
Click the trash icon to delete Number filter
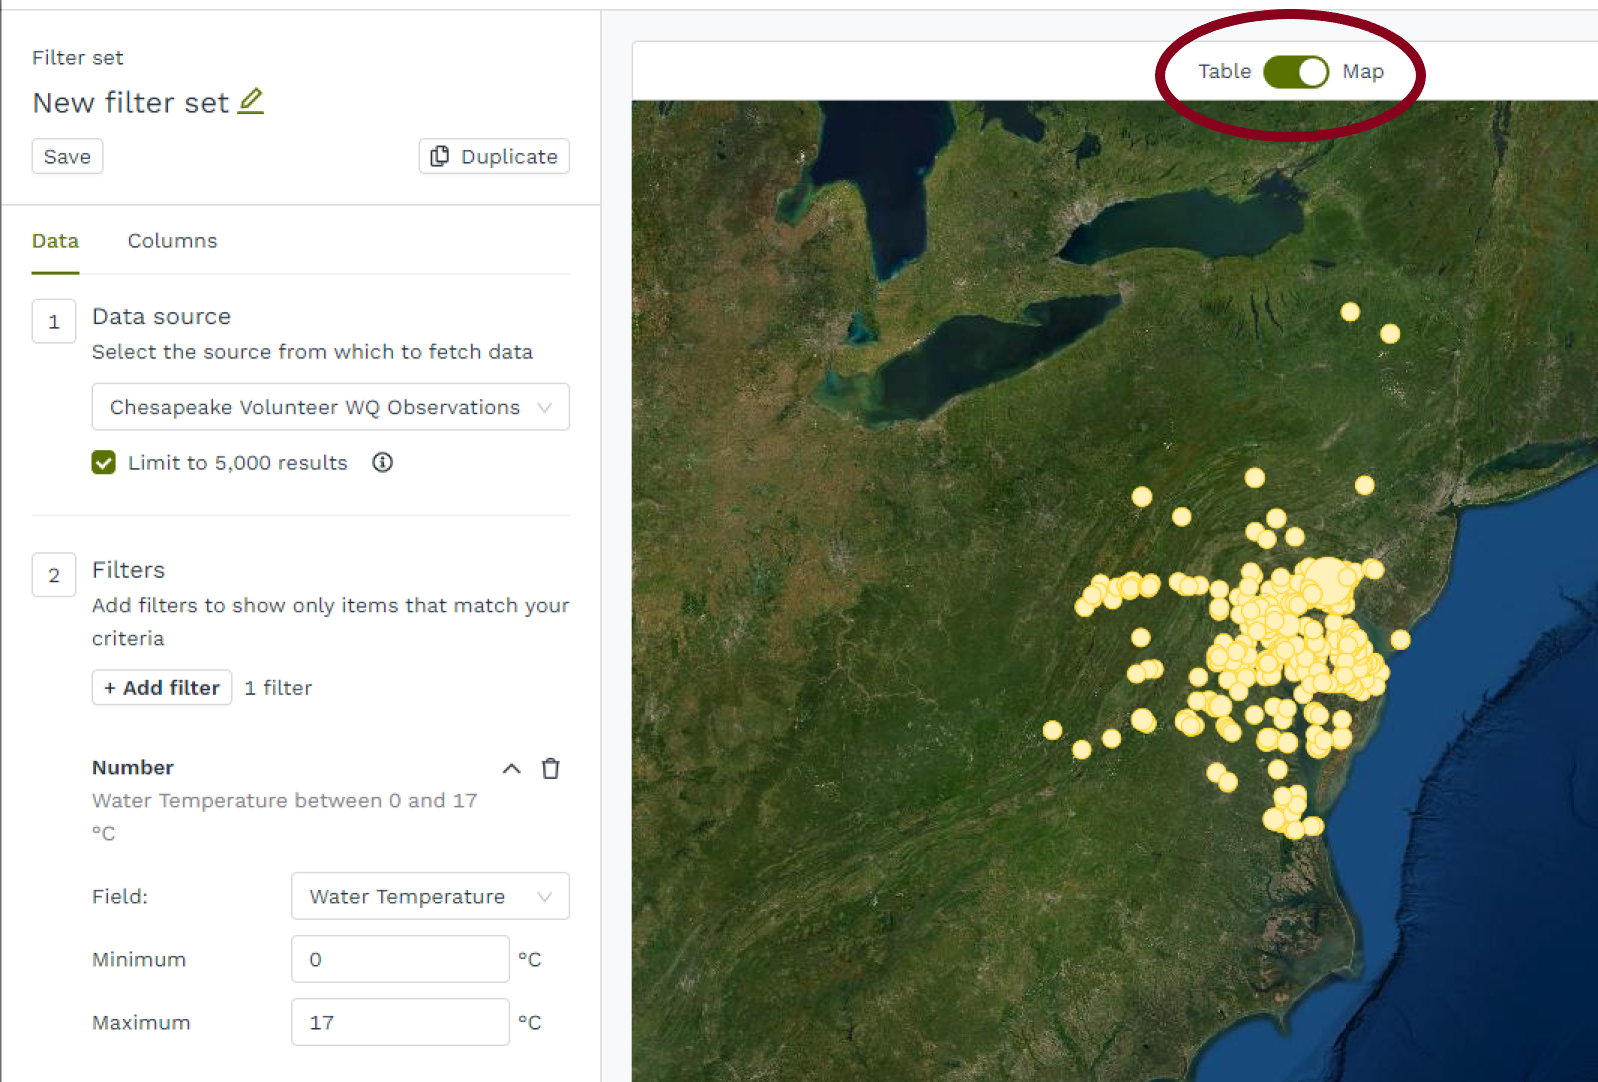(550, 768)
